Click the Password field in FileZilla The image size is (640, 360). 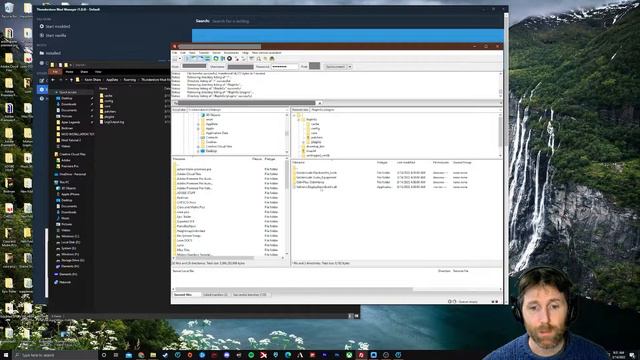point(285,66)
